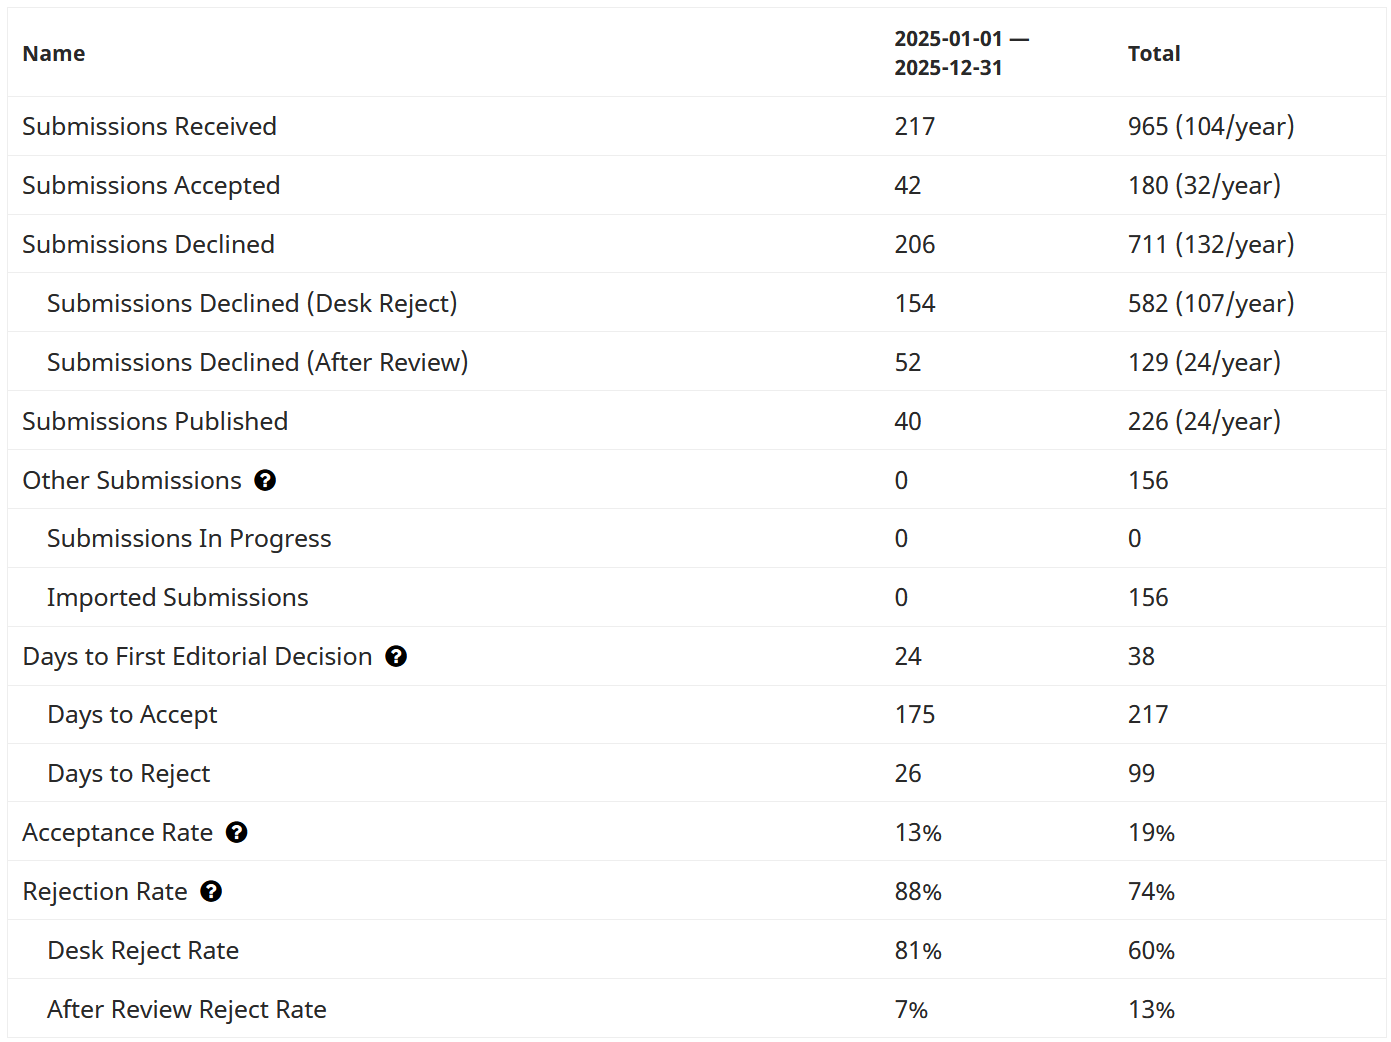Click the Desk Reject Rate row label

tap(143, 951)
